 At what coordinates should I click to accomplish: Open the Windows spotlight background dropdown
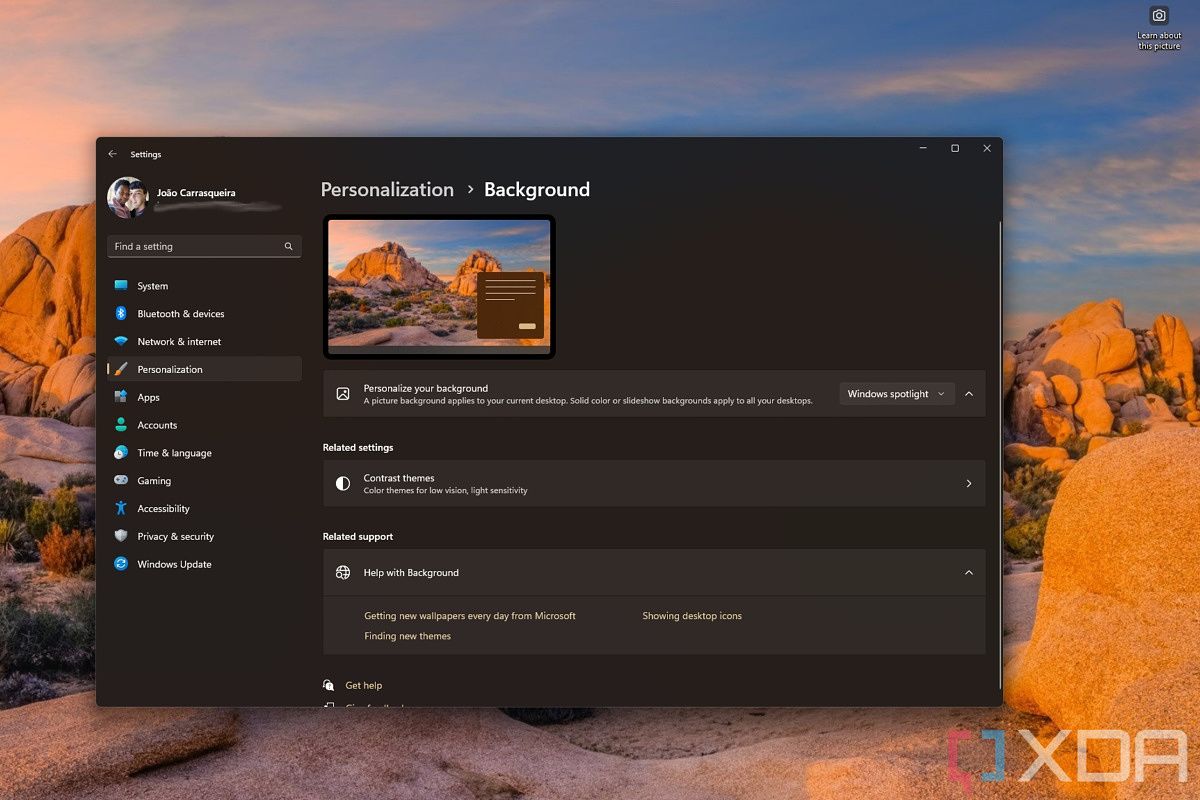(x=896, y=393)
